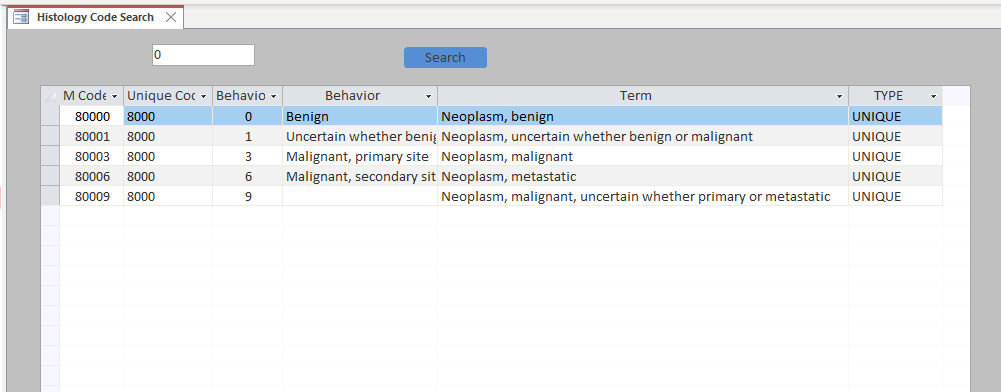Viewport: 1001px width, 392px height.
Task: Open the TYPE column filter dropdown
Action: point(933,96)
